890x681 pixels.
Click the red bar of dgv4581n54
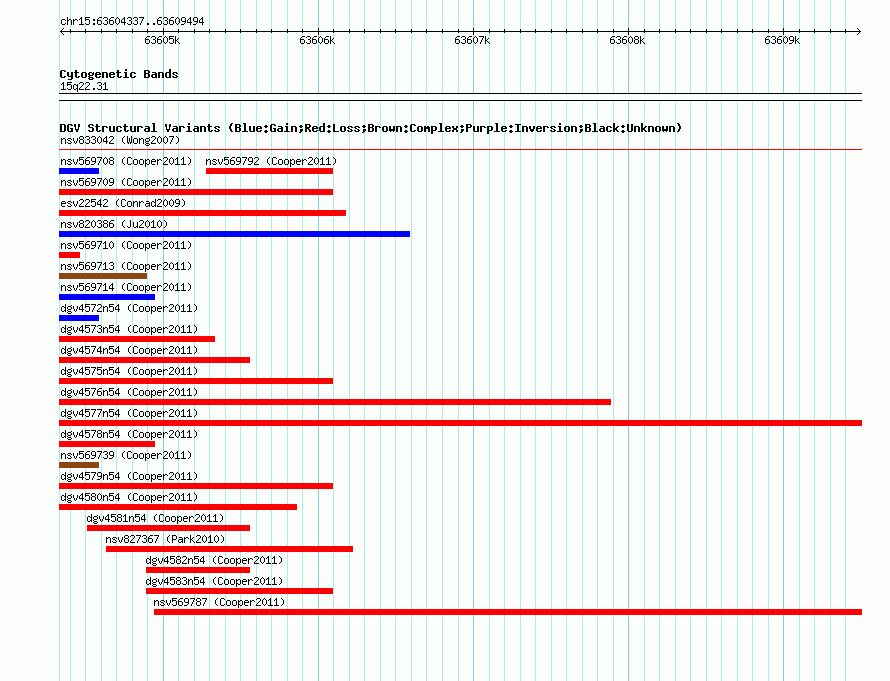[x=168, y=528]
